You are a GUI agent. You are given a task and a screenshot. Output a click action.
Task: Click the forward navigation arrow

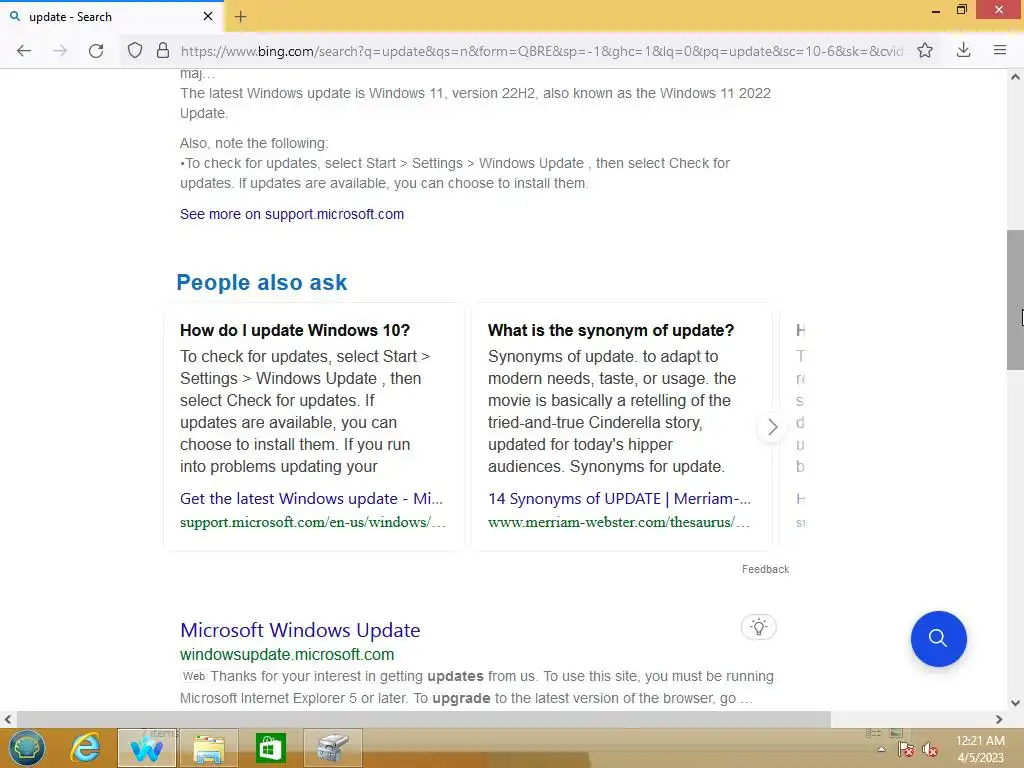tap(59, 51)
